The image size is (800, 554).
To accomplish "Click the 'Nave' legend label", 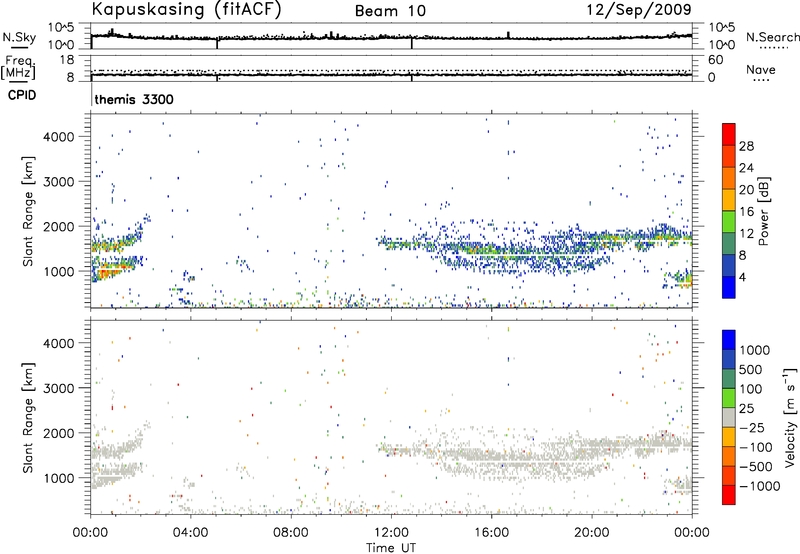I will pos(761,69).
